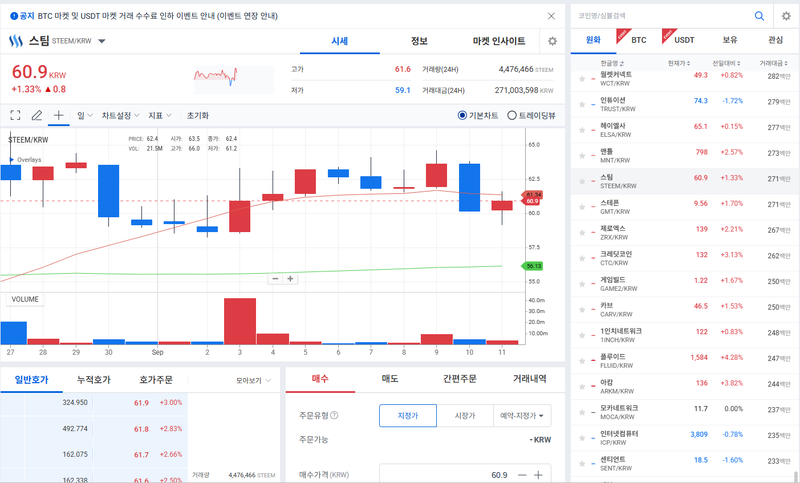The image size is (800, 483).
Task: Select the 기본차트 radio button
Action: (x=462, y=115)
